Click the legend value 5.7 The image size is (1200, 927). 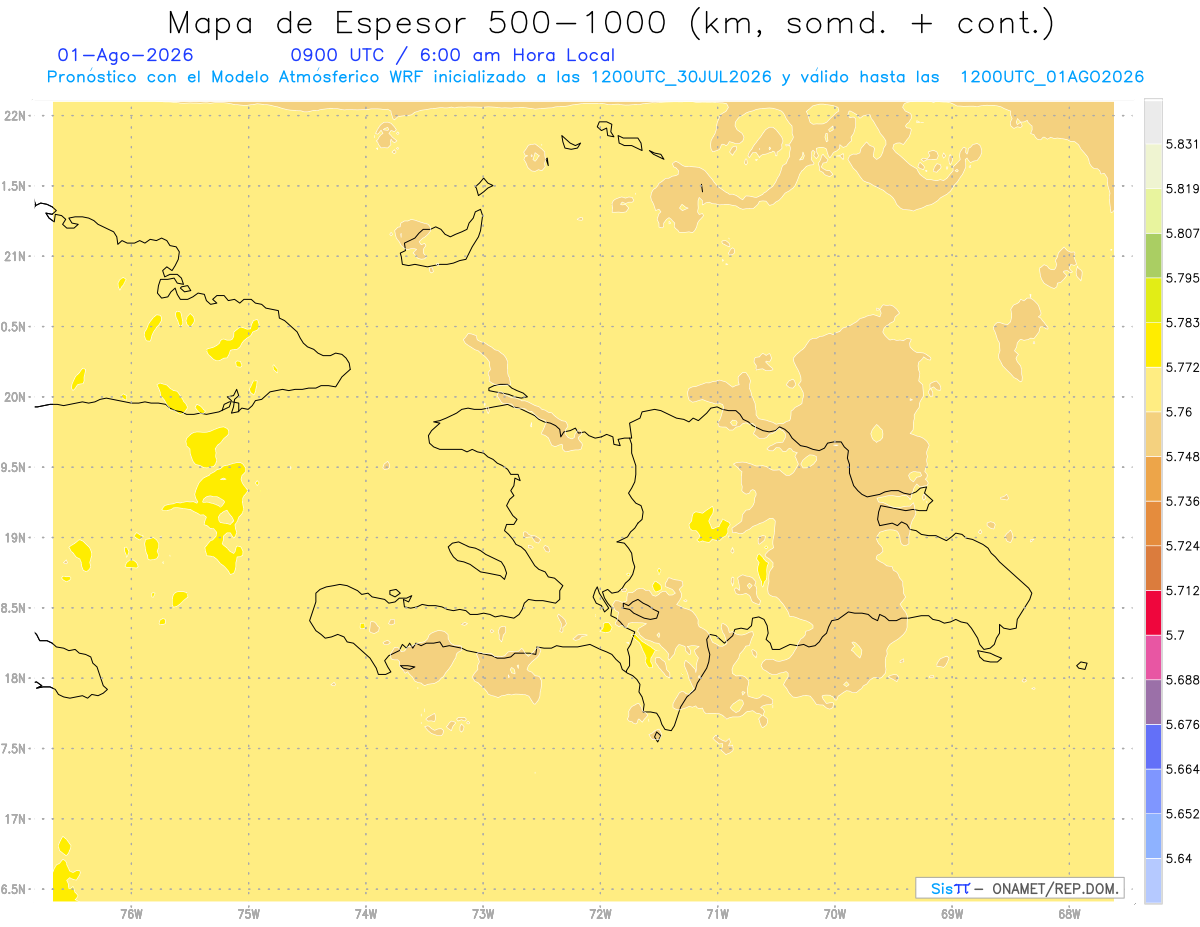click(x=1175, y=635)
